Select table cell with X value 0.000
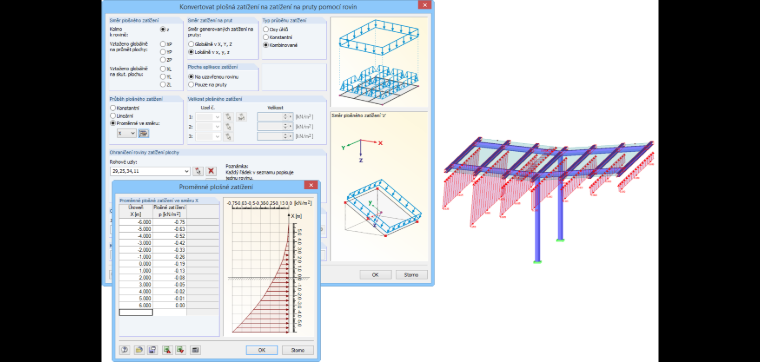Viewport: 760px width, 362px height. coord(136,264)
